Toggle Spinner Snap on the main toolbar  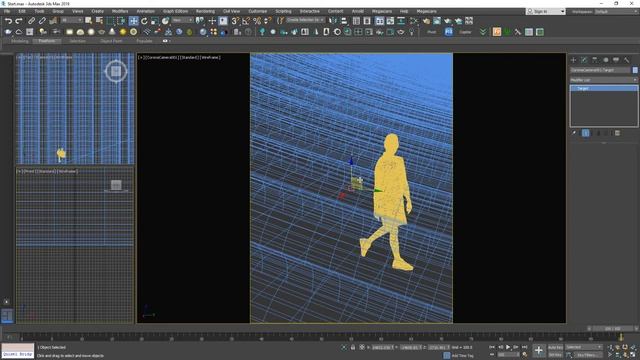coord(267,21)
